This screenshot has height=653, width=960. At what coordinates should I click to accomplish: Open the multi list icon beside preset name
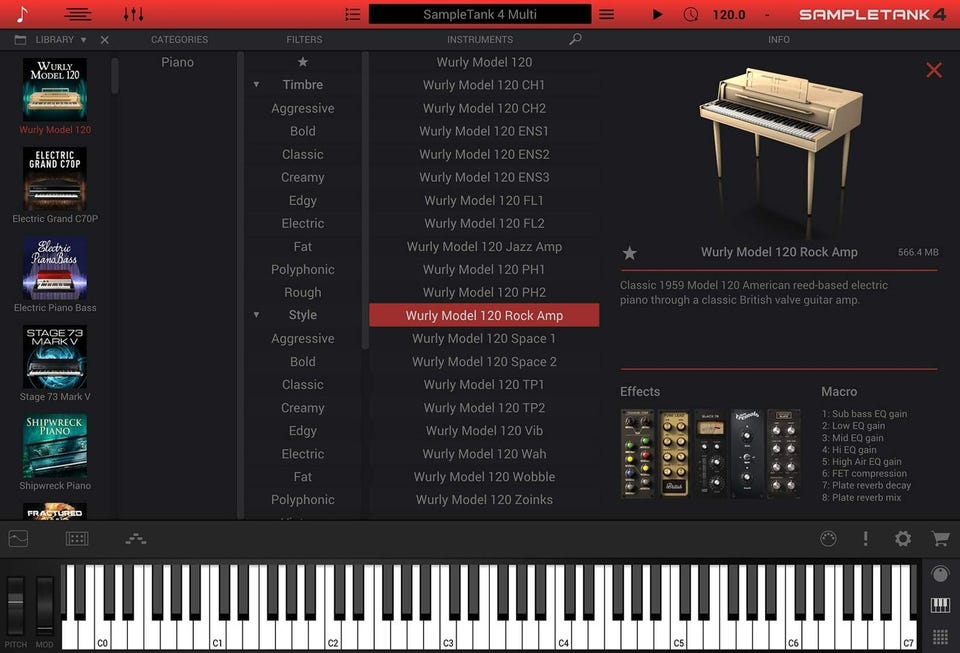353,14
